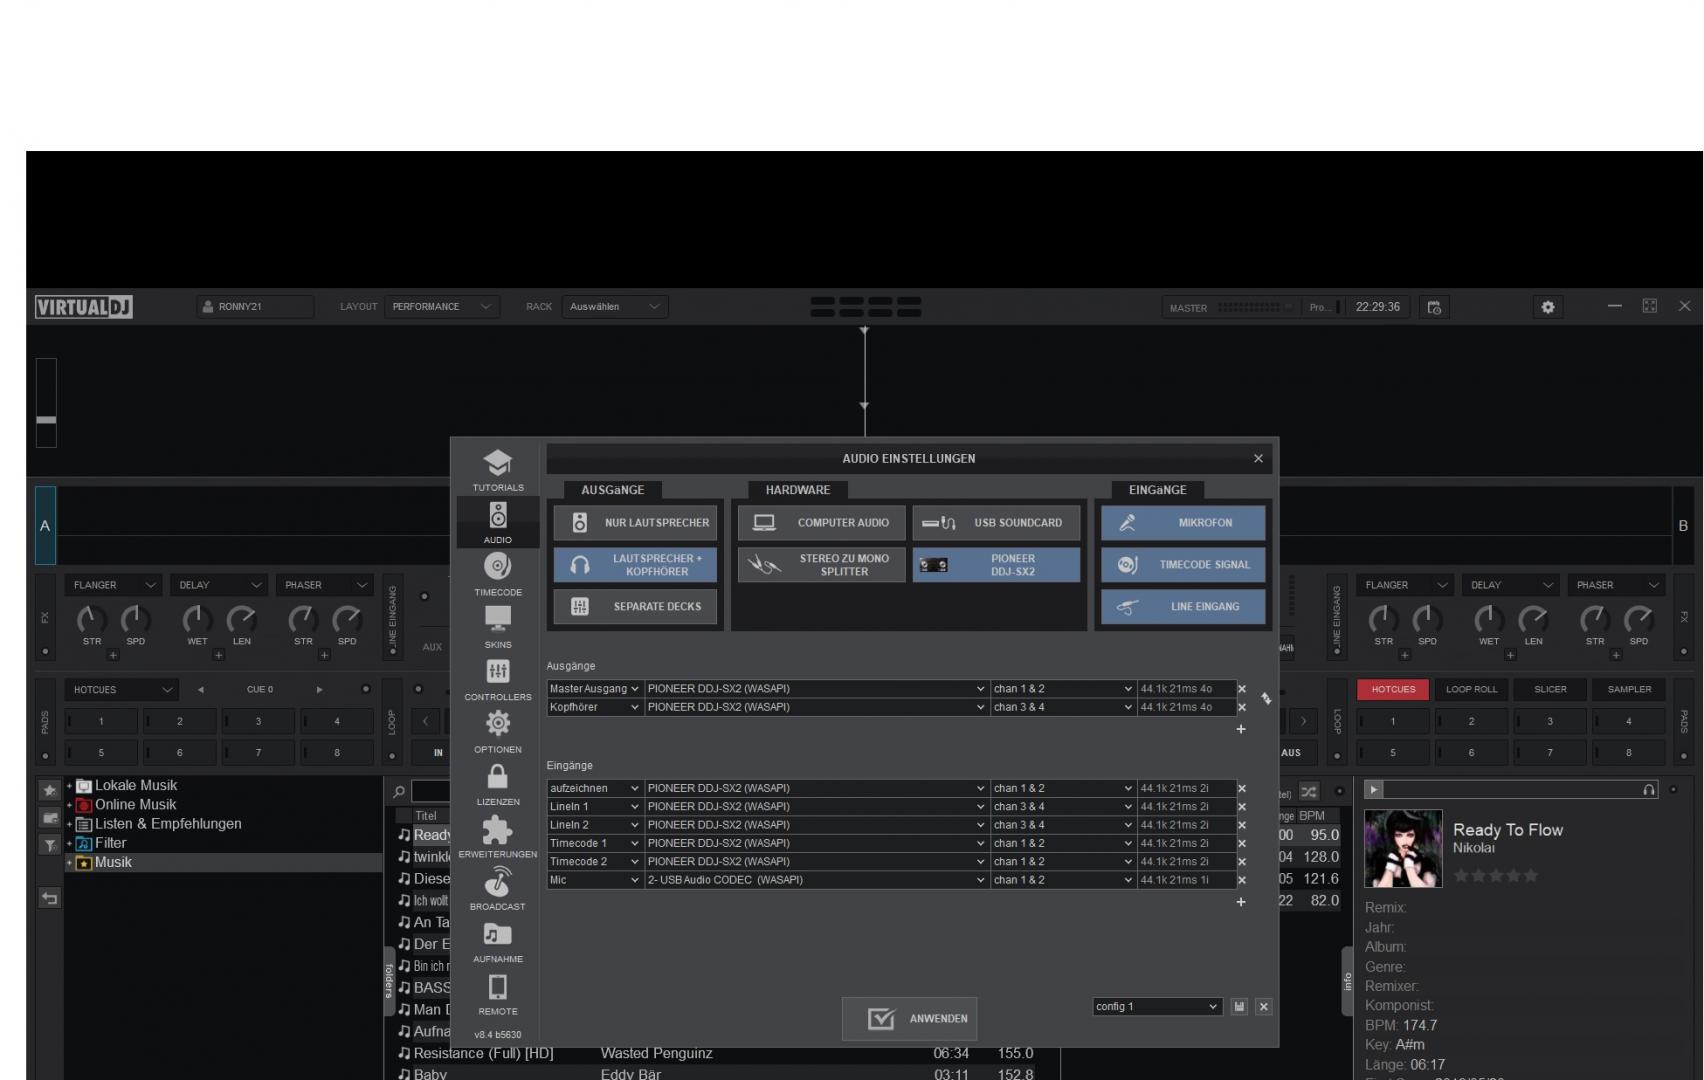Switch right pads to Hotcues tab
This screenshot has width=1704, height=1080.
(1393, 690)
